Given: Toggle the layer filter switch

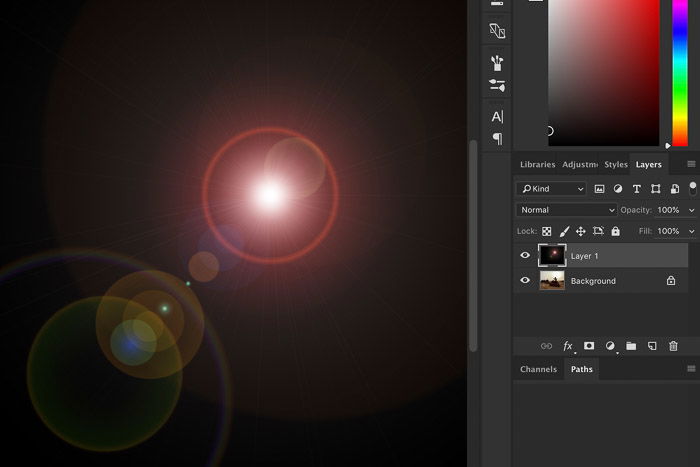Looking at the screenshot, I should (692, 188).
